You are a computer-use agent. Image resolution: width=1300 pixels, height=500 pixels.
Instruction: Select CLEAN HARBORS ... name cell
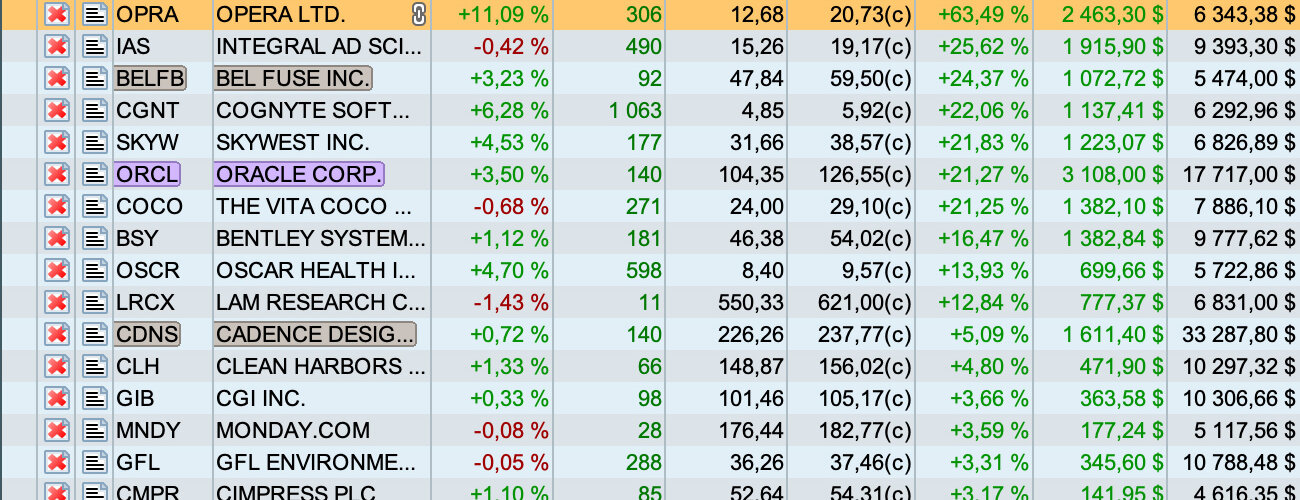point(322,367)
